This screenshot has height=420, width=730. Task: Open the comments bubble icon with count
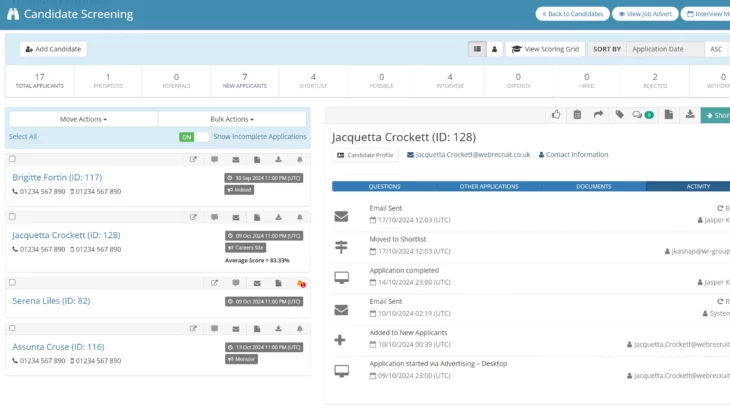pos(643,115)
